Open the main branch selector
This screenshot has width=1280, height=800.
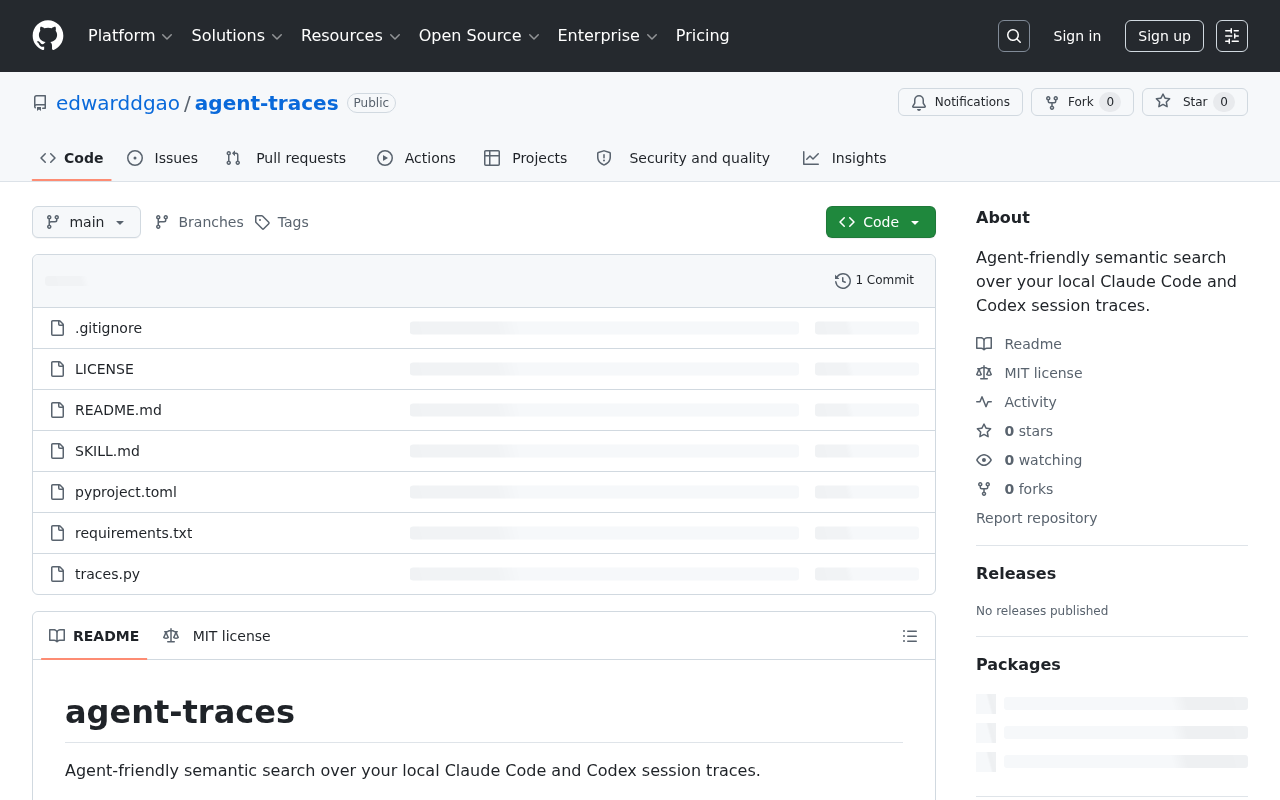[86, 222]
